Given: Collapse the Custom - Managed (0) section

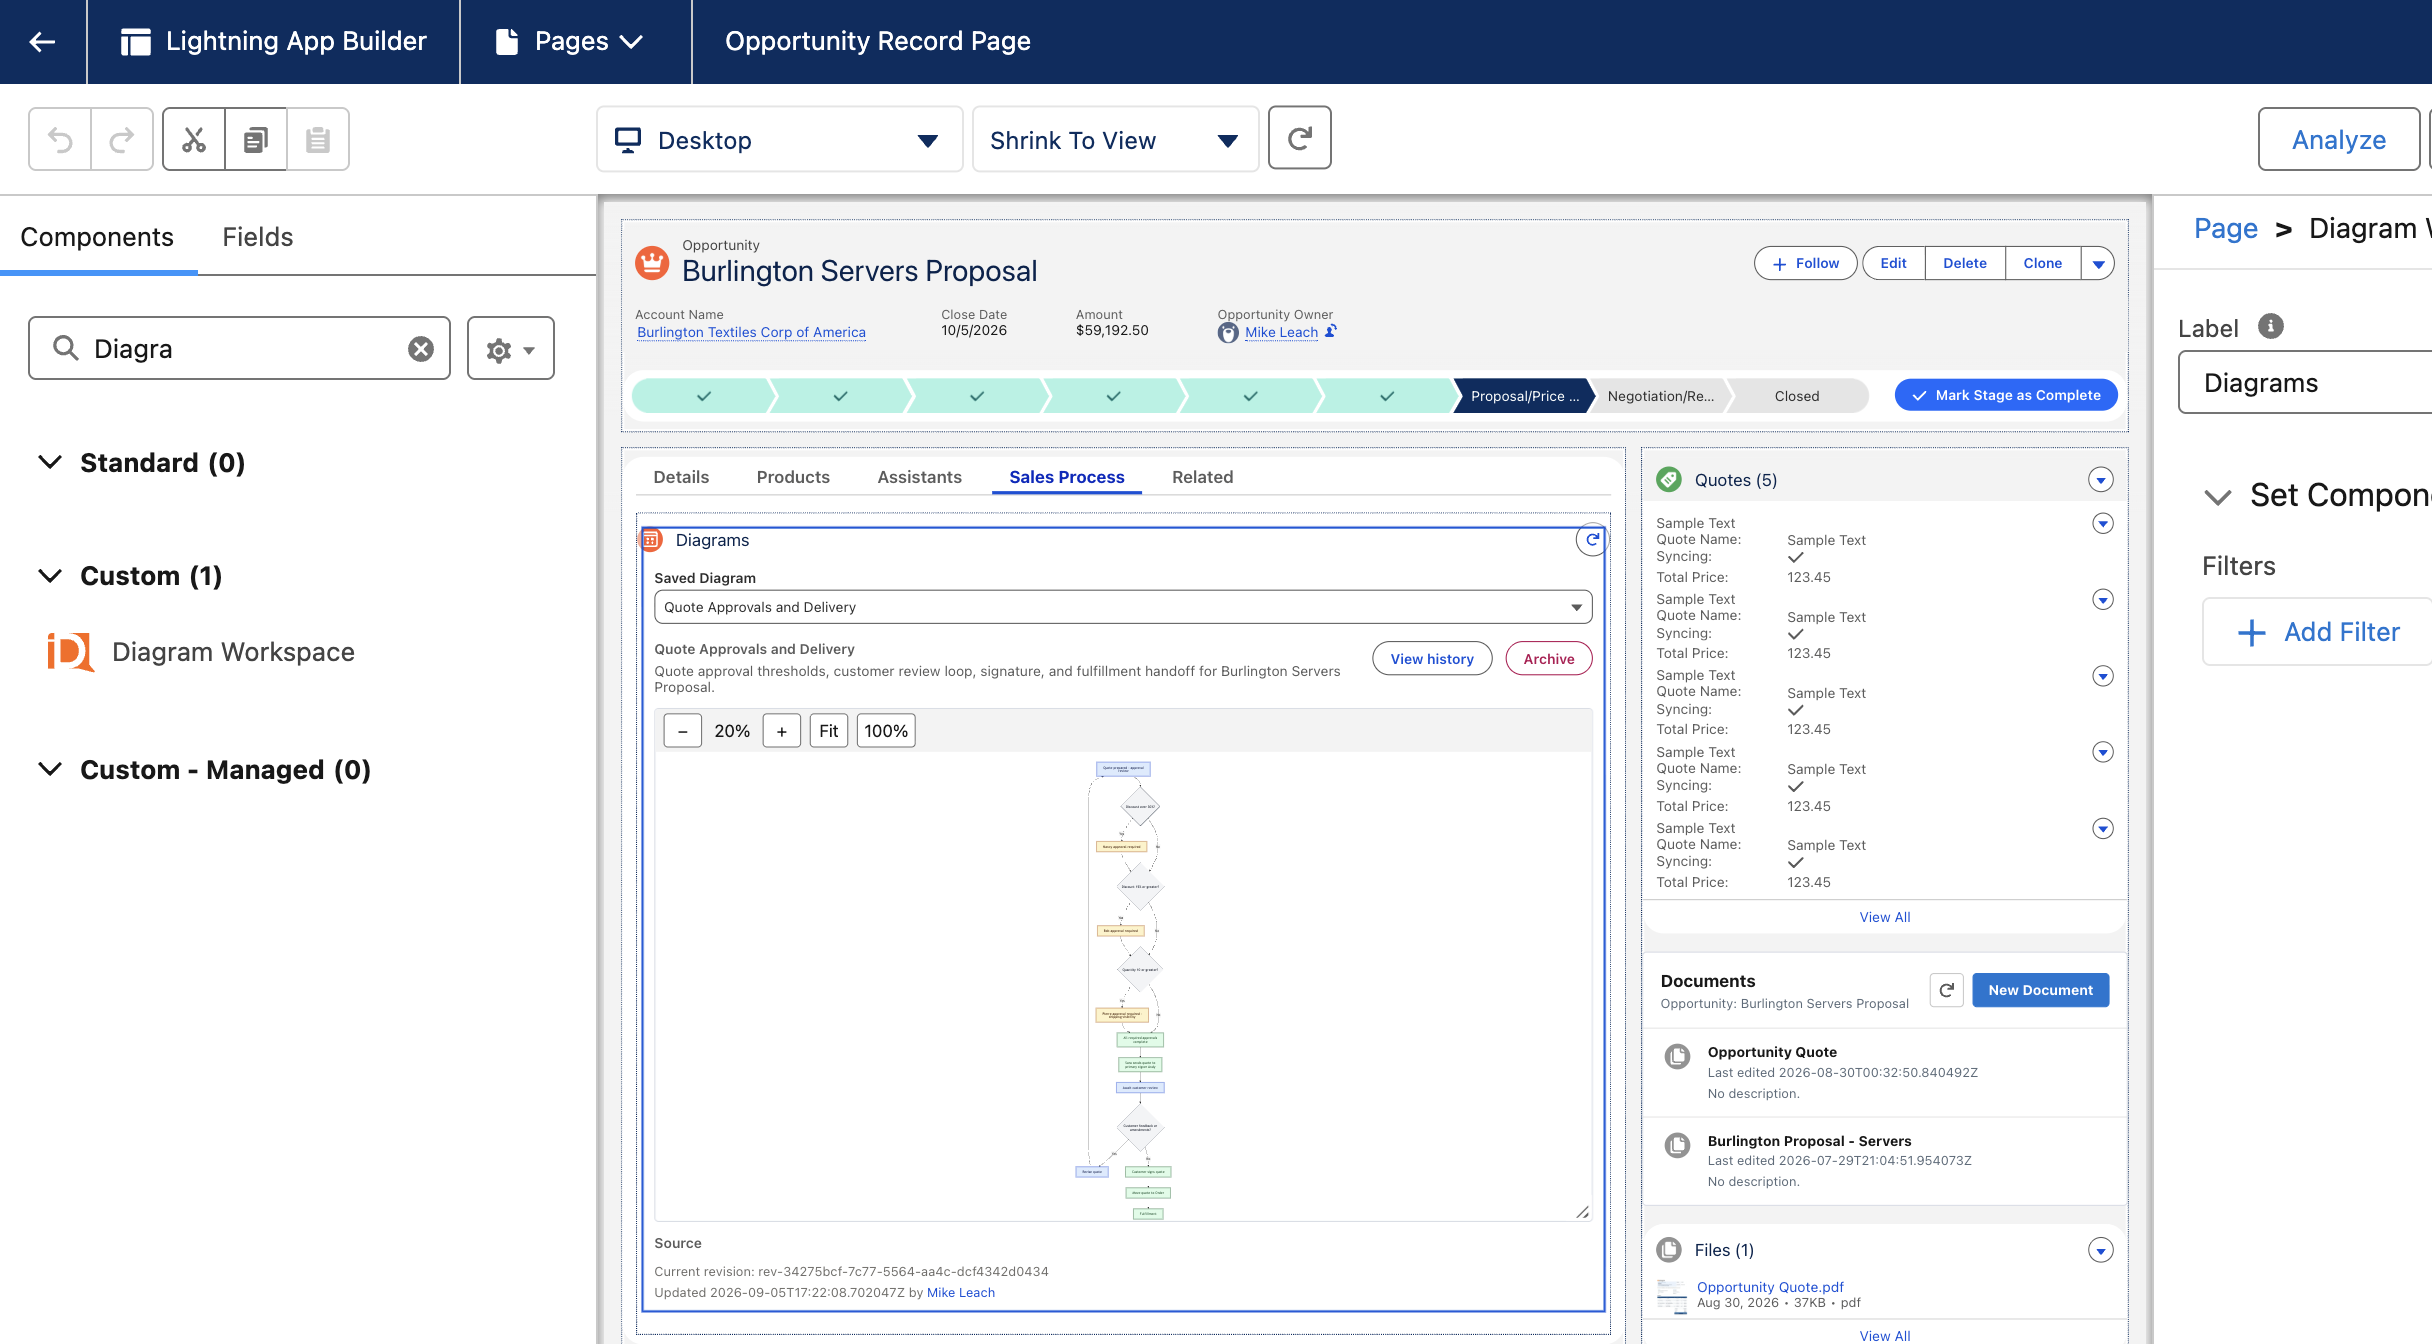Looking at the screenshot, I should (50, 769).
